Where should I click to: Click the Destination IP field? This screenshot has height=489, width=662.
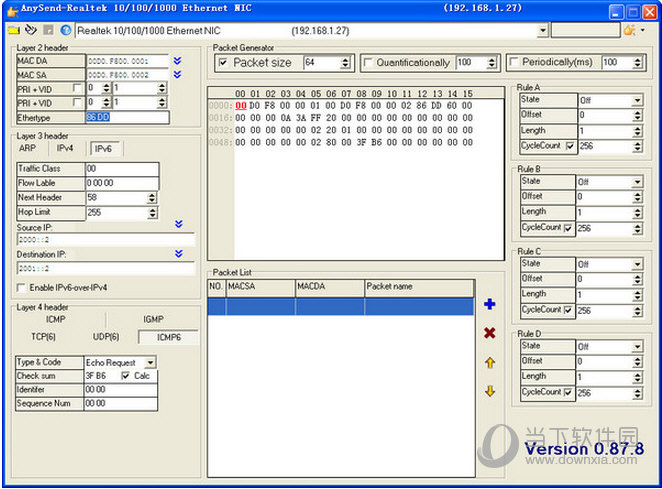click(106, 268)
